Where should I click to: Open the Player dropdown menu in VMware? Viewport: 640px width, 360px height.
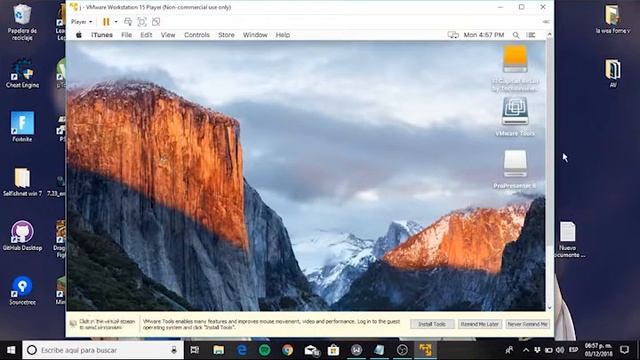click(82, 22)
